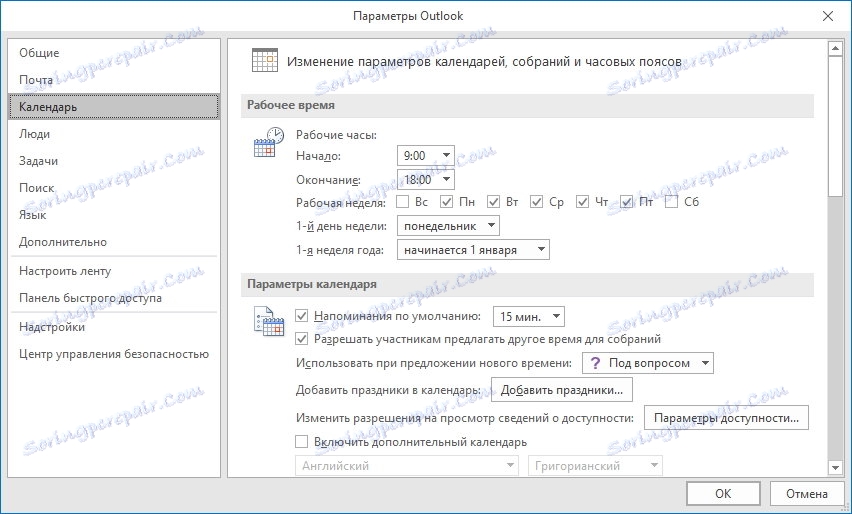This screenshot has height=514, width=852.
Task: Enable the Сб working day checkbox
Action: tap(672, 202)
